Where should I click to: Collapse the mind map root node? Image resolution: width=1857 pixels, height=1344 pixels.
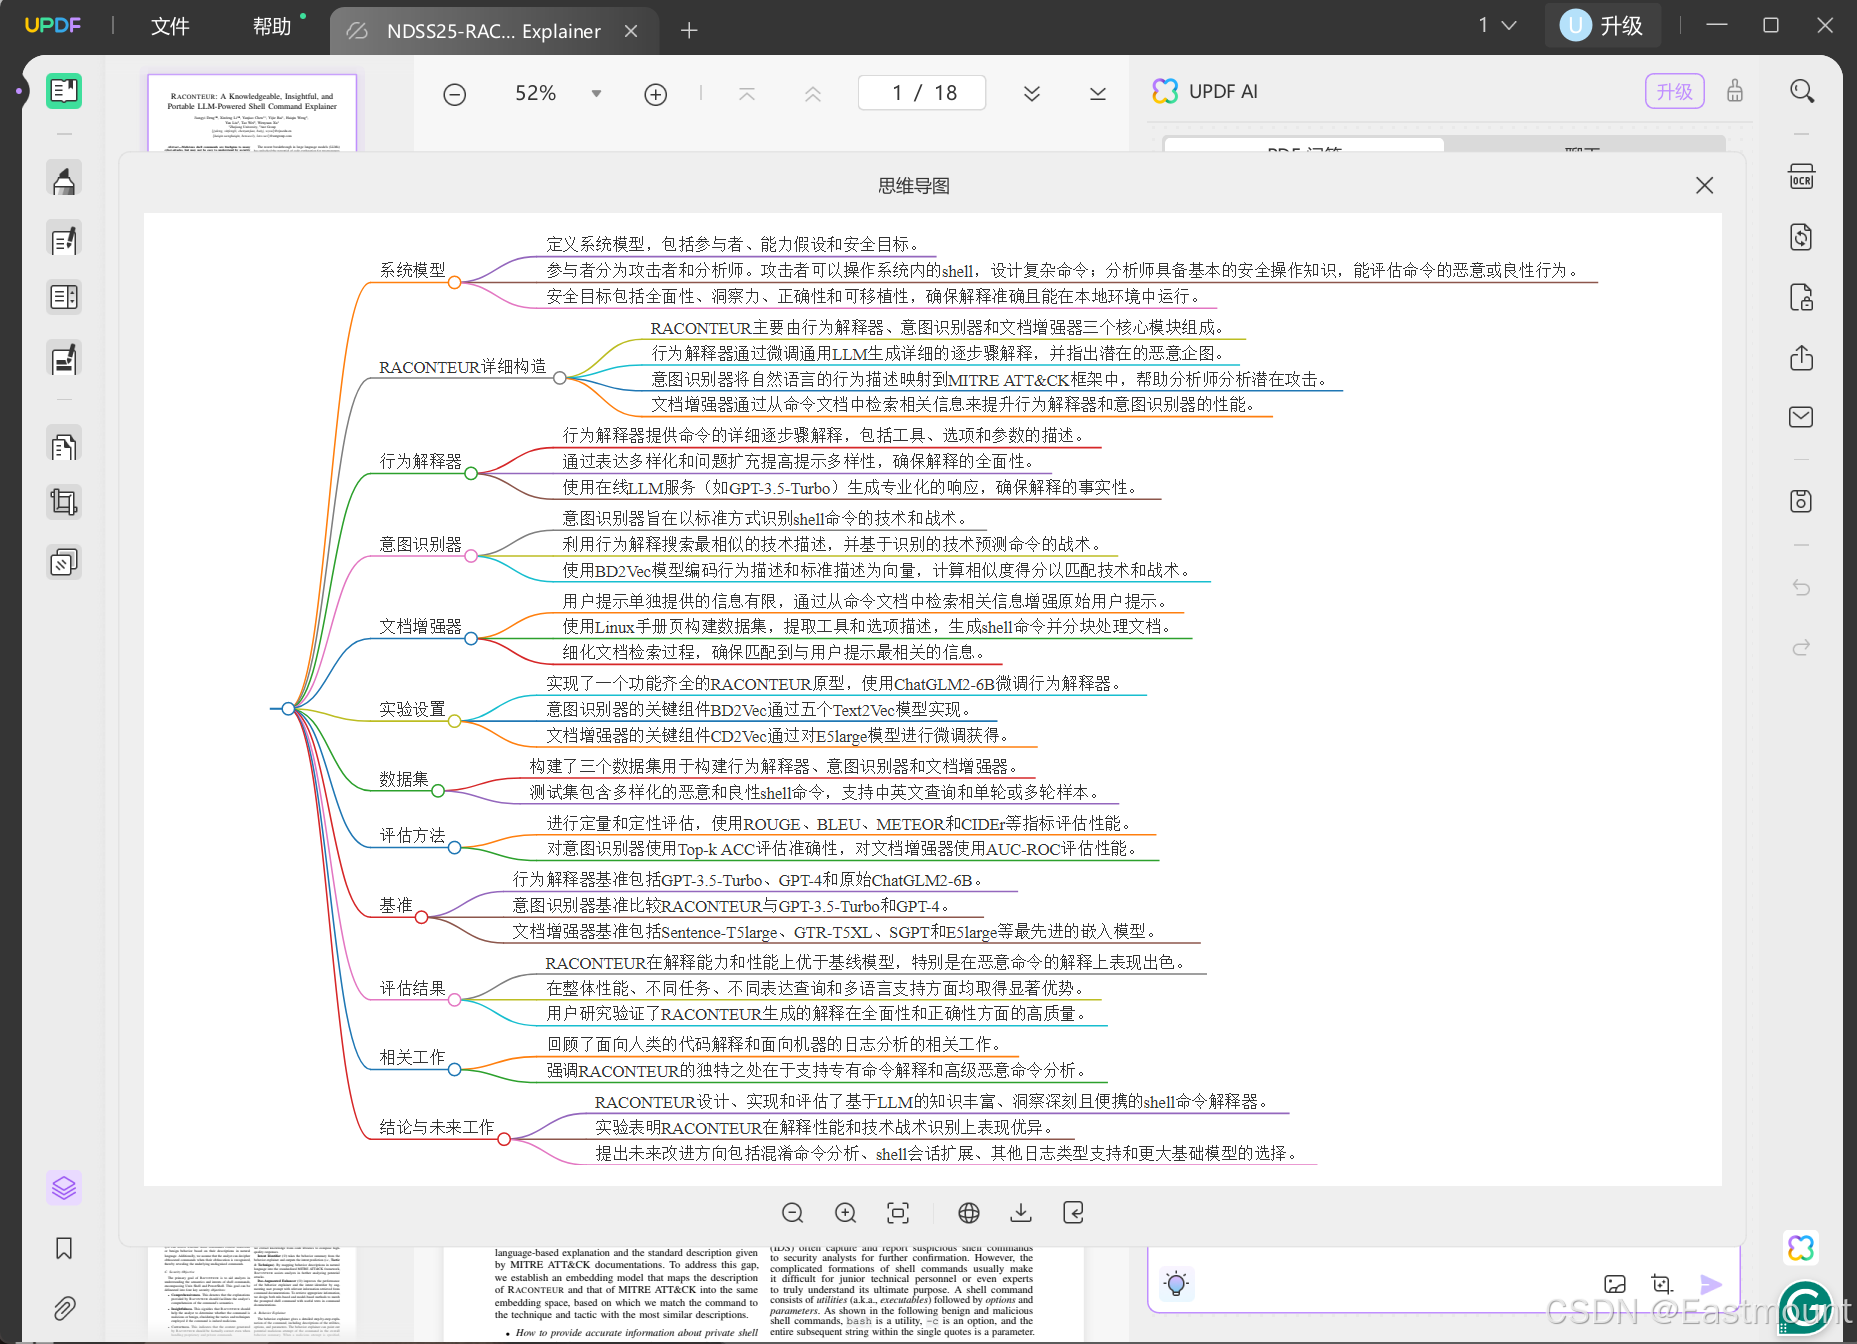288,709
